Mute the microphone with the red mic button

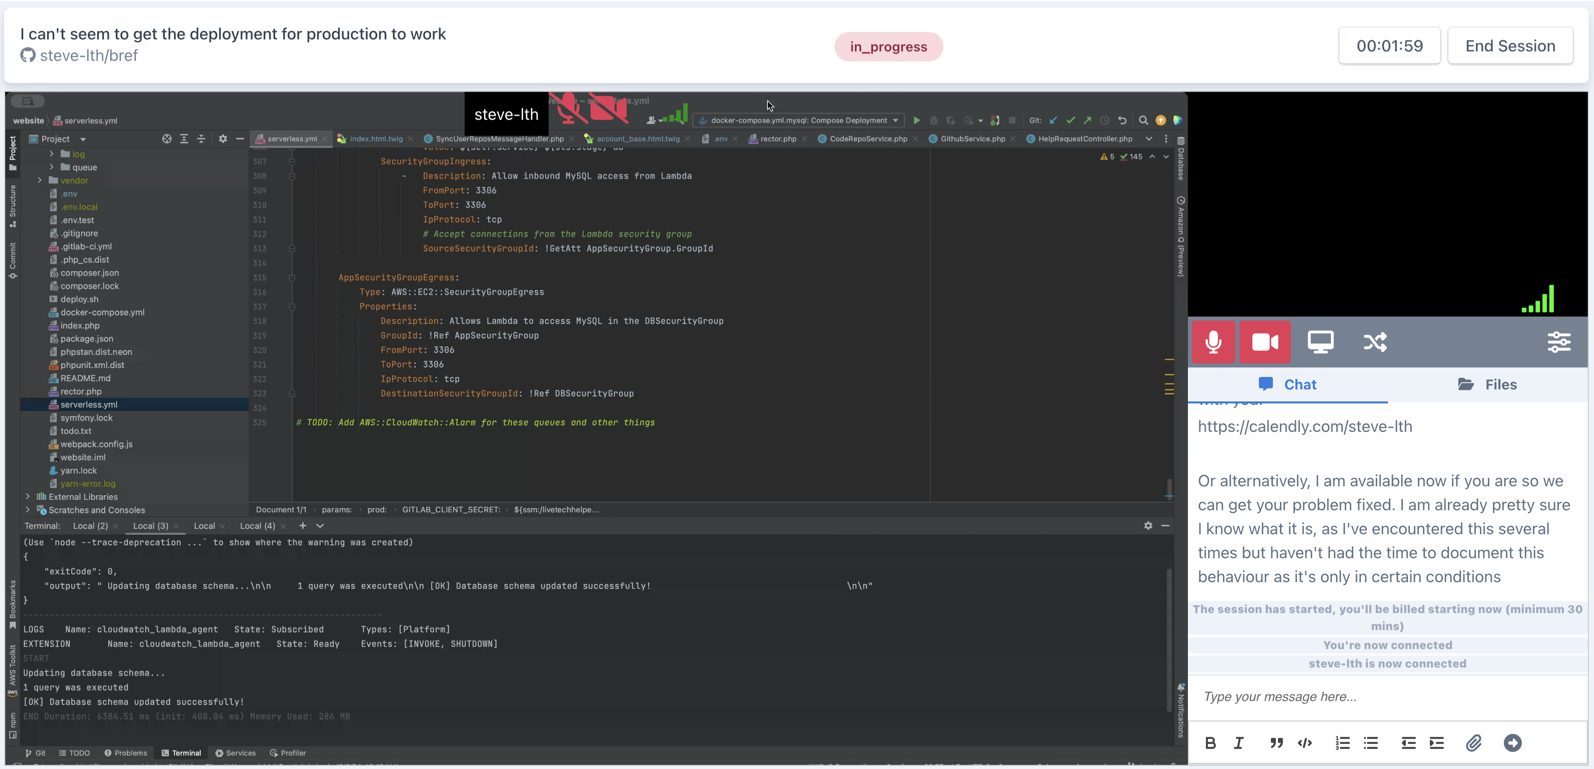coord(1213,342)
